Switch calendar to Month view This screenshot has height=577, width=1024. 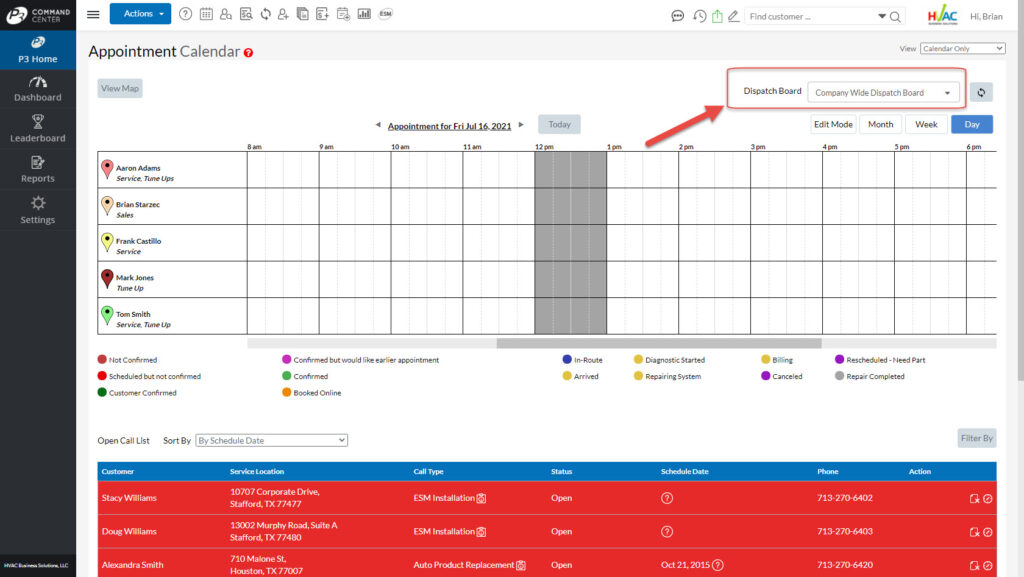coord(880,124)
